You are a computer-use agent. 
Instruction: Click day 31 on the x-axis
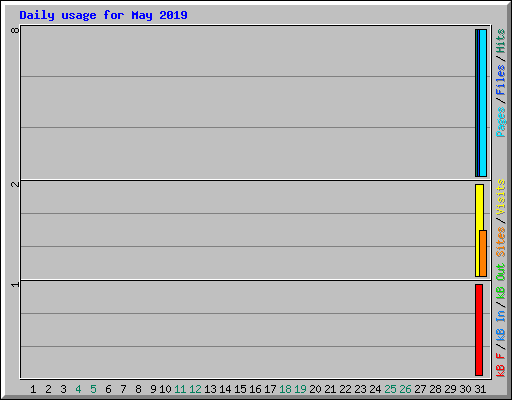point(480,389)
